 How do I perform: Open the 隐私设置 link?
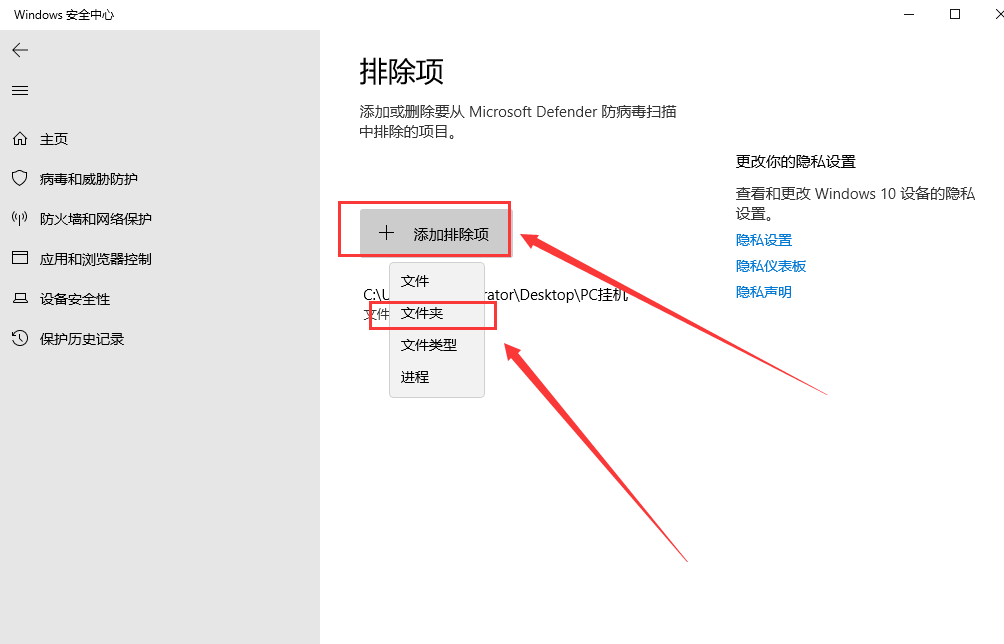click(x=763, y=239)
